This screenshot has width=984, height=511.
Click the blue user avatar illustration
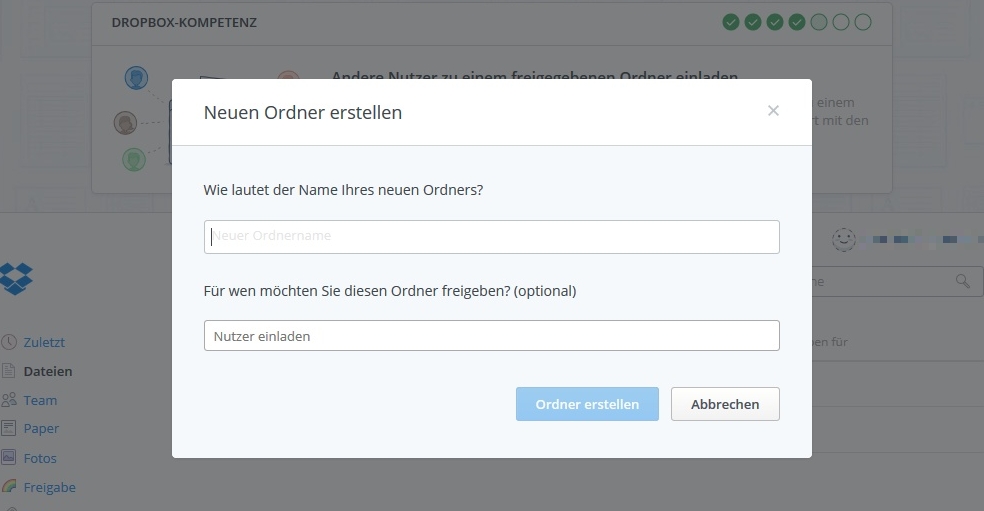pyautogui.click(x=137, y=78)
